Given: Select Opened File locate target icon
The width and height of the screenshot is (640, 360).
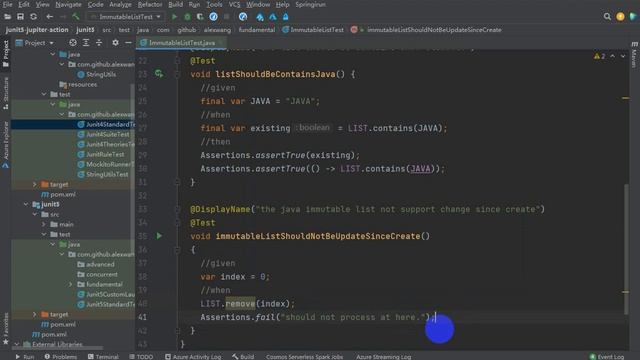Looking at the screenshot, I should click(x=73, y=42).
